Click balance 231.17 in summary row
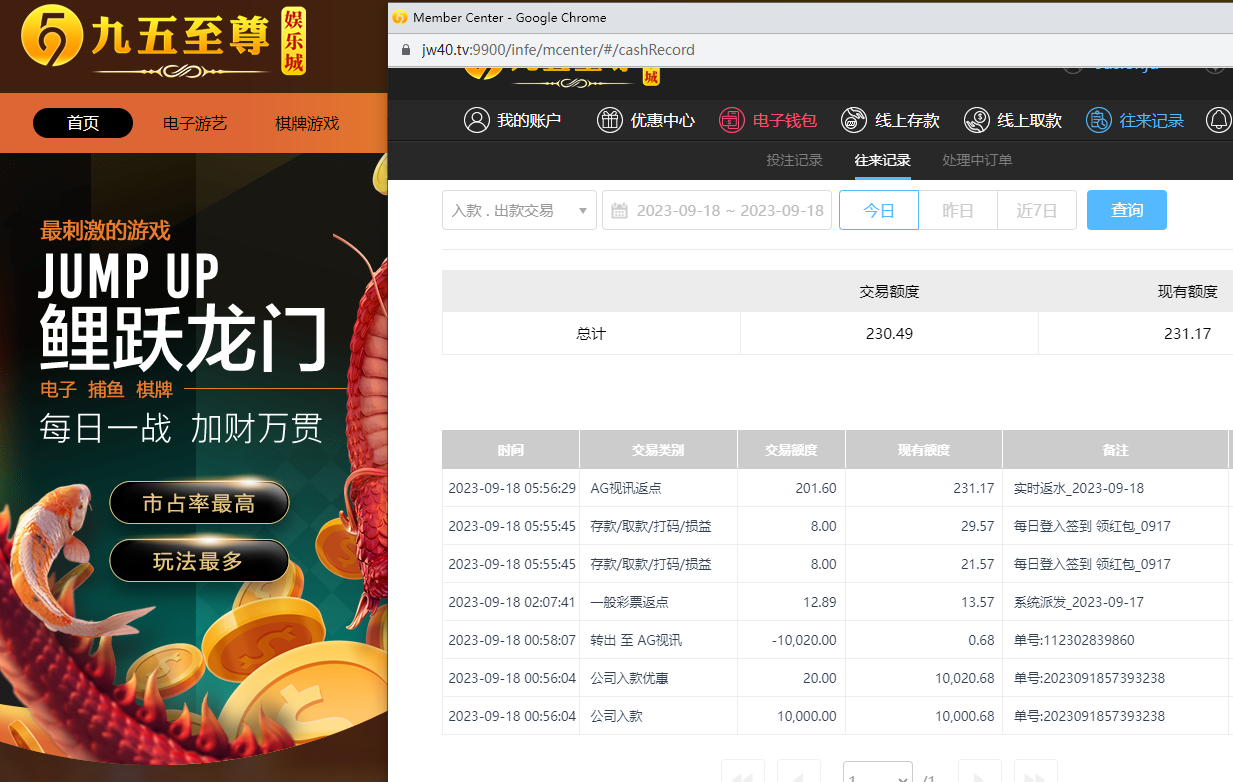1233x782 pixels. coord(1188,334)
